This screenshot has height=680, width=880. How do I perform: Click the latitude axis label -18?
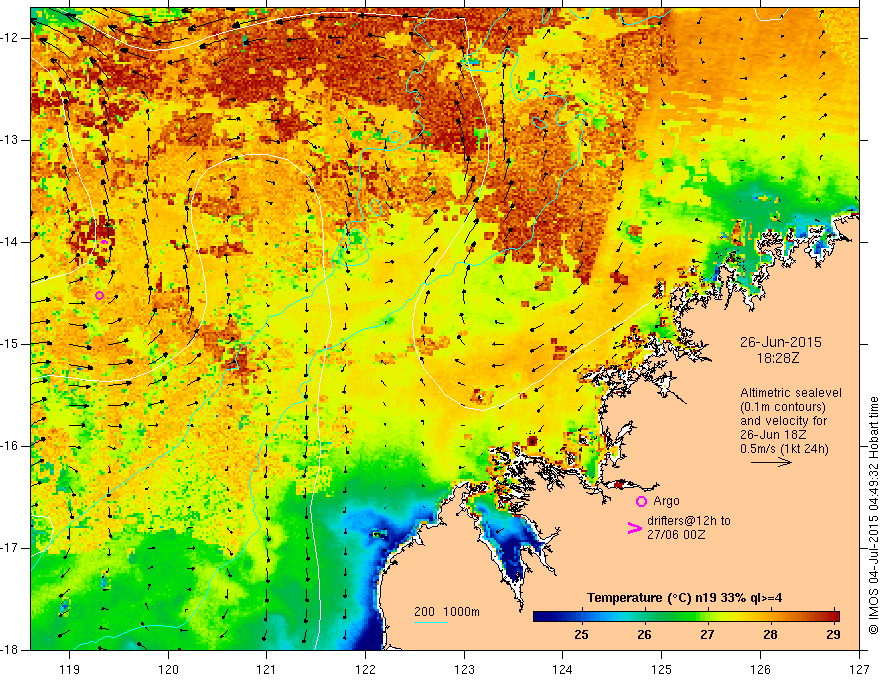point(11,650)
